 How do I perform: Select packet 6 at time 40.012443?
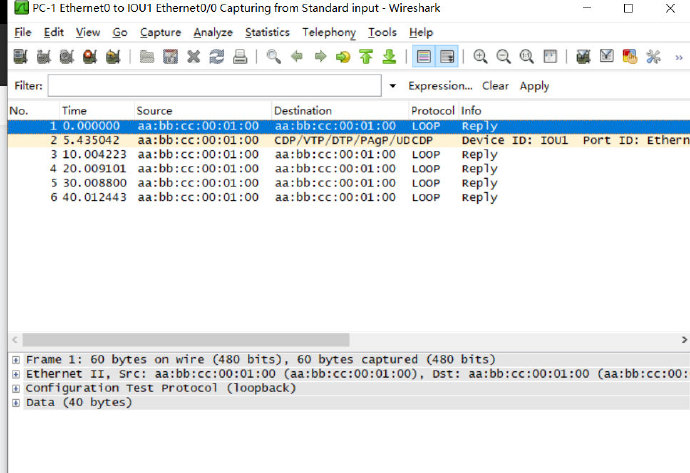pyautogui.click(x=349, y=198)
